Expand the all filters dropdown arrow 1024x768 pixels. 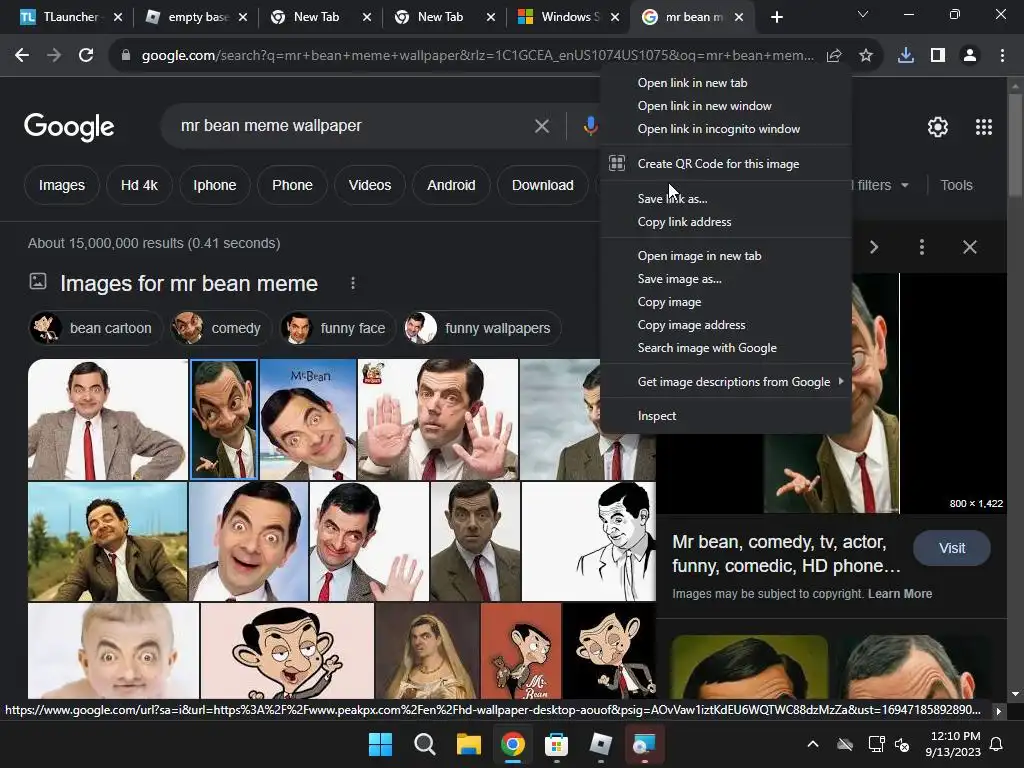pos(905,185)
